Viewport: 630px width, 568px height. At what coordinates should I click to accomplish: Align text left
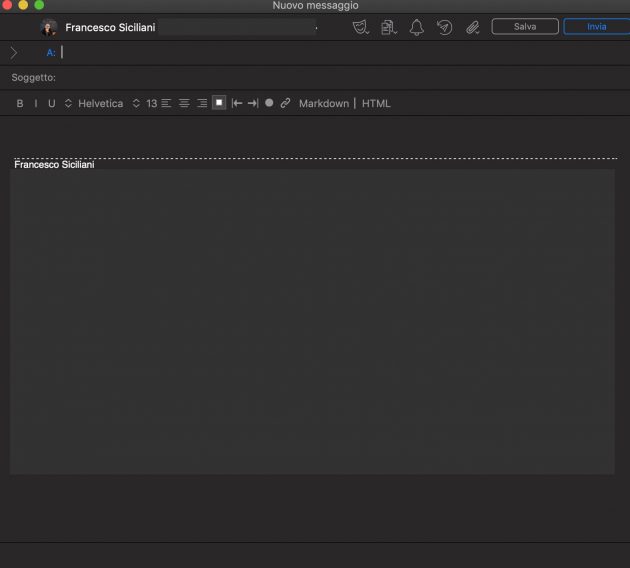click(x=166, y=104)
